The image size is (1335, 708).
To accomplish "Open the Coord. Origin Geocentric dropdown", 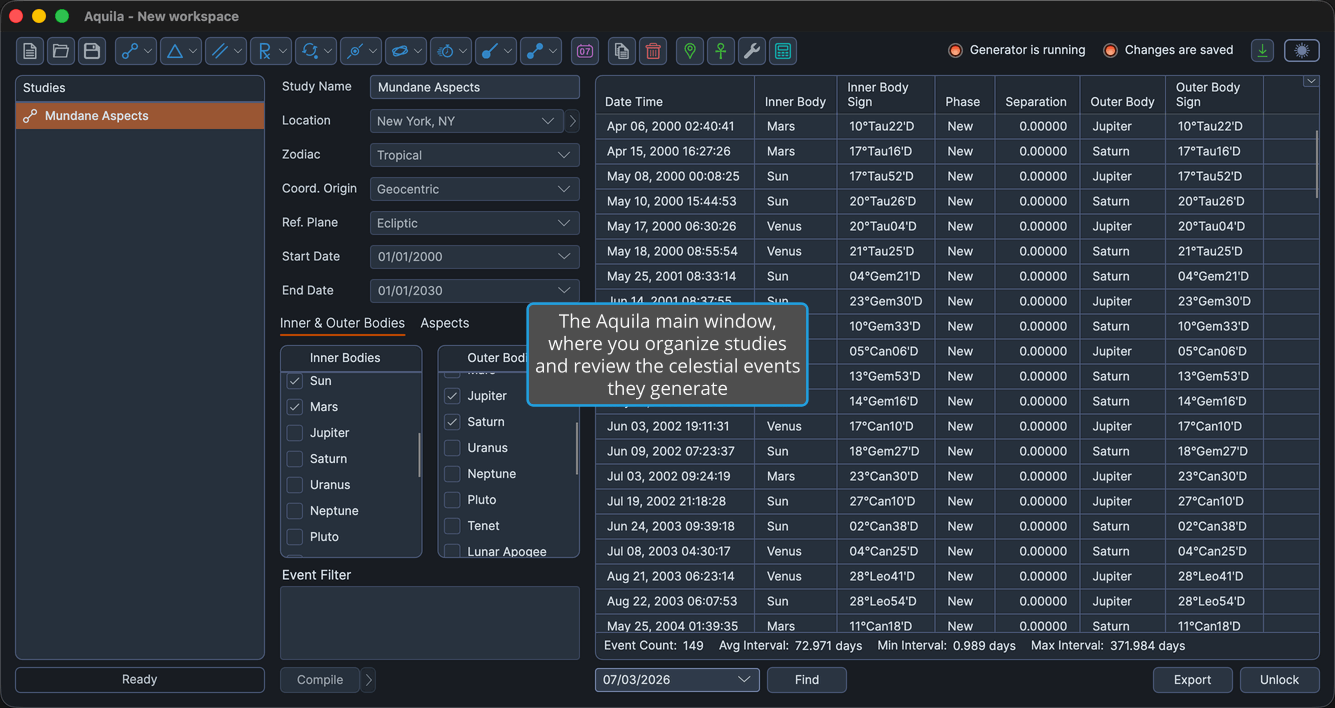I will point(474,189).
